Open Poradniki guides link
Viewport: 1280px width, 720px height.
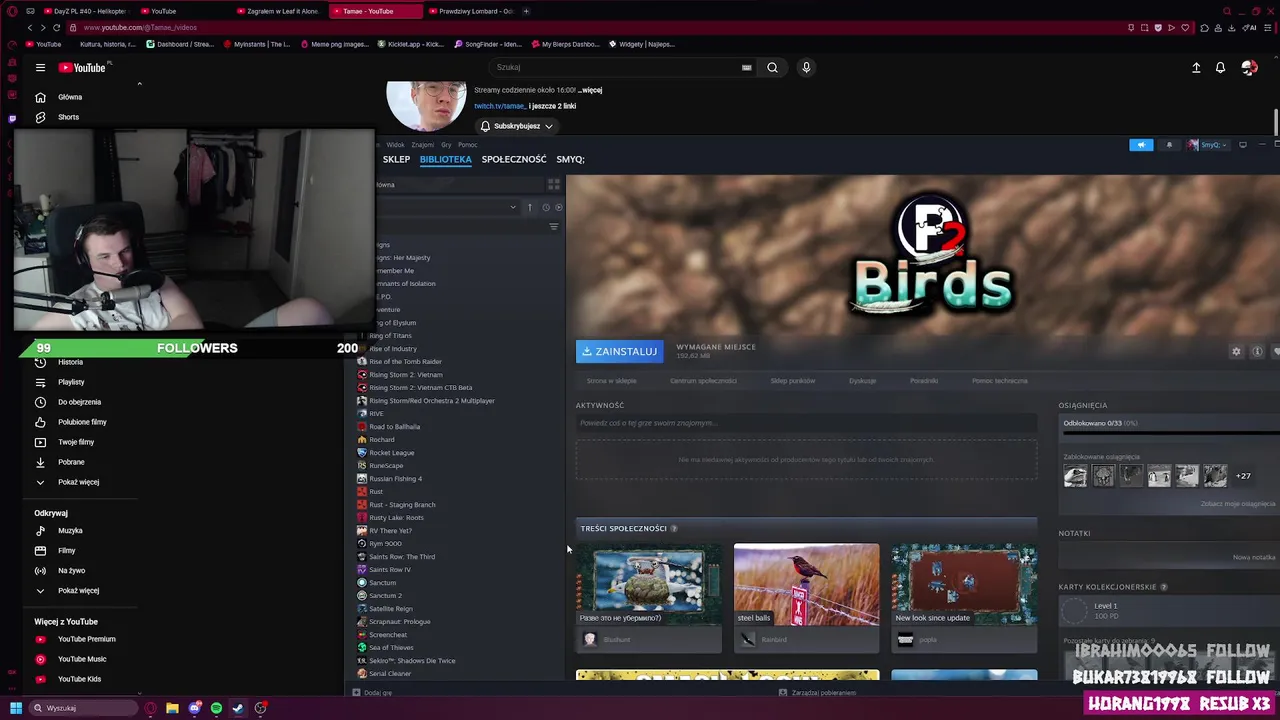click(924, 381)
